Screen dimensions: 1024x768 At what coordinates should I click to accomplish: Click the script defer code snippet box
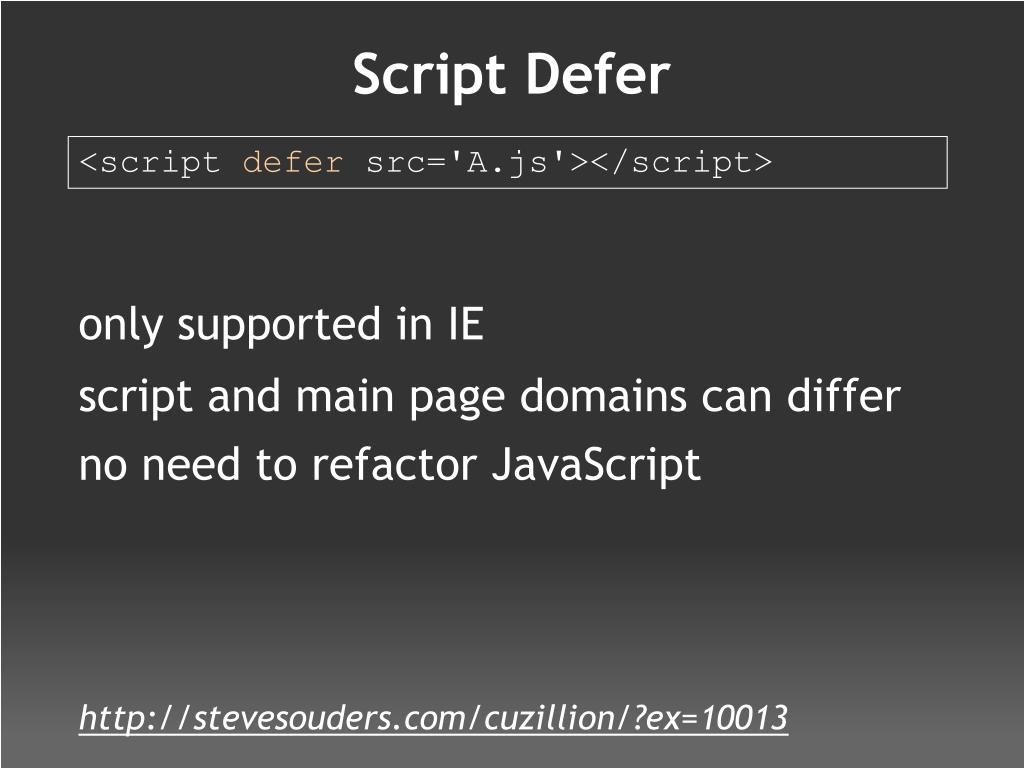507,163
